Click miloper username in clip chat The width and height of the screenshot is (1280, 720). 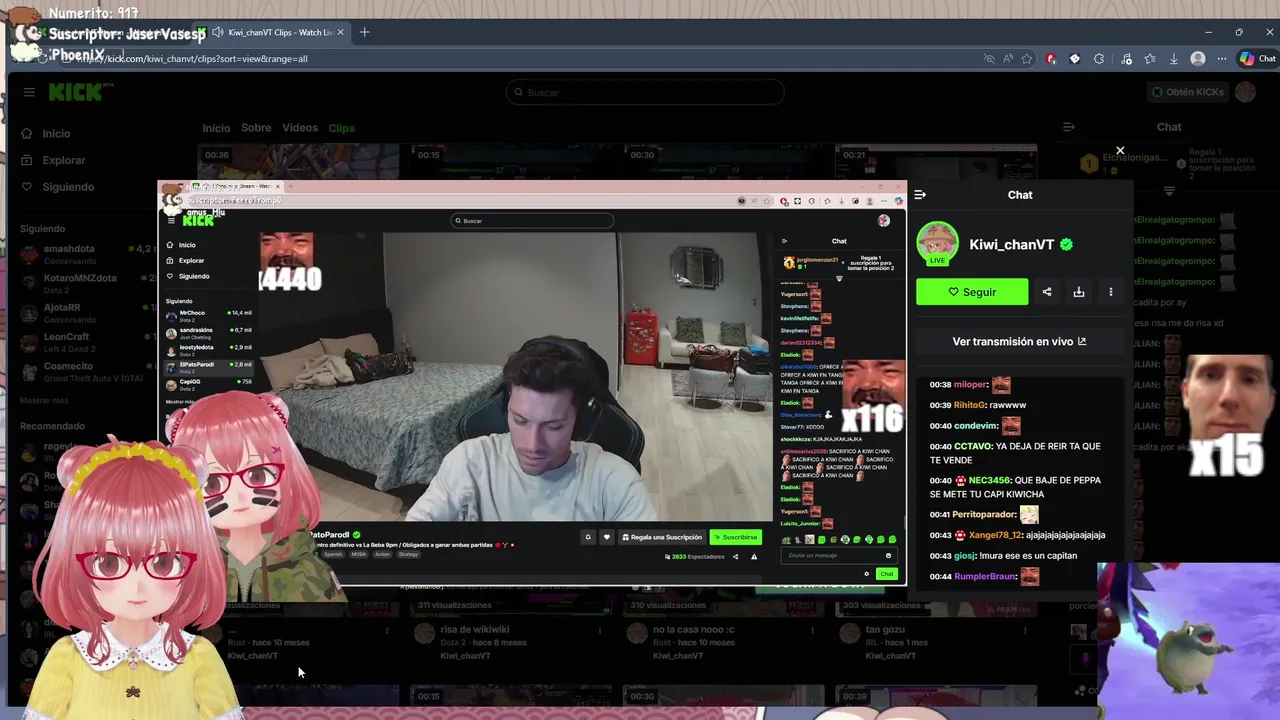(970, 385)
